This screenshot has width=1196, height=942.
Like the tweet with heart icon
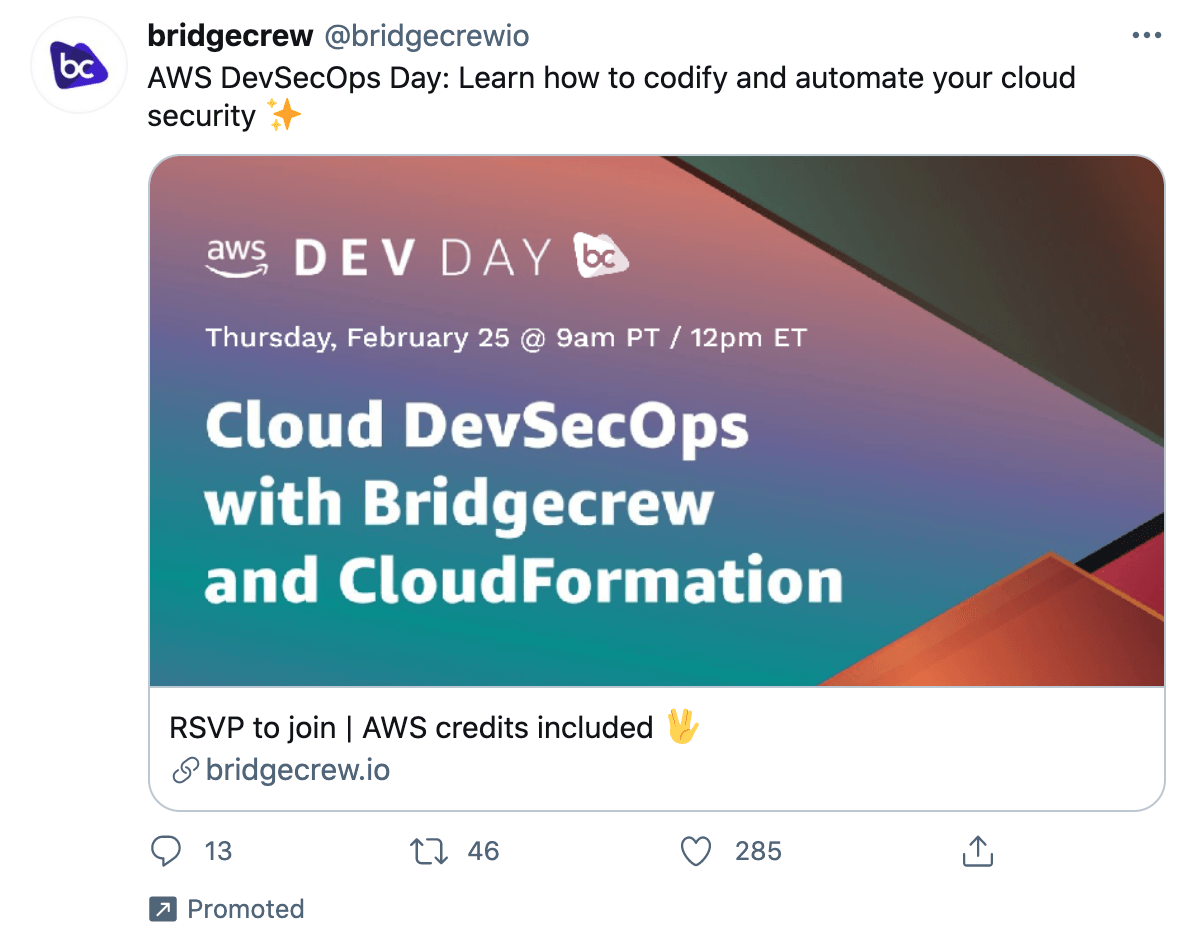coord(696,850)
